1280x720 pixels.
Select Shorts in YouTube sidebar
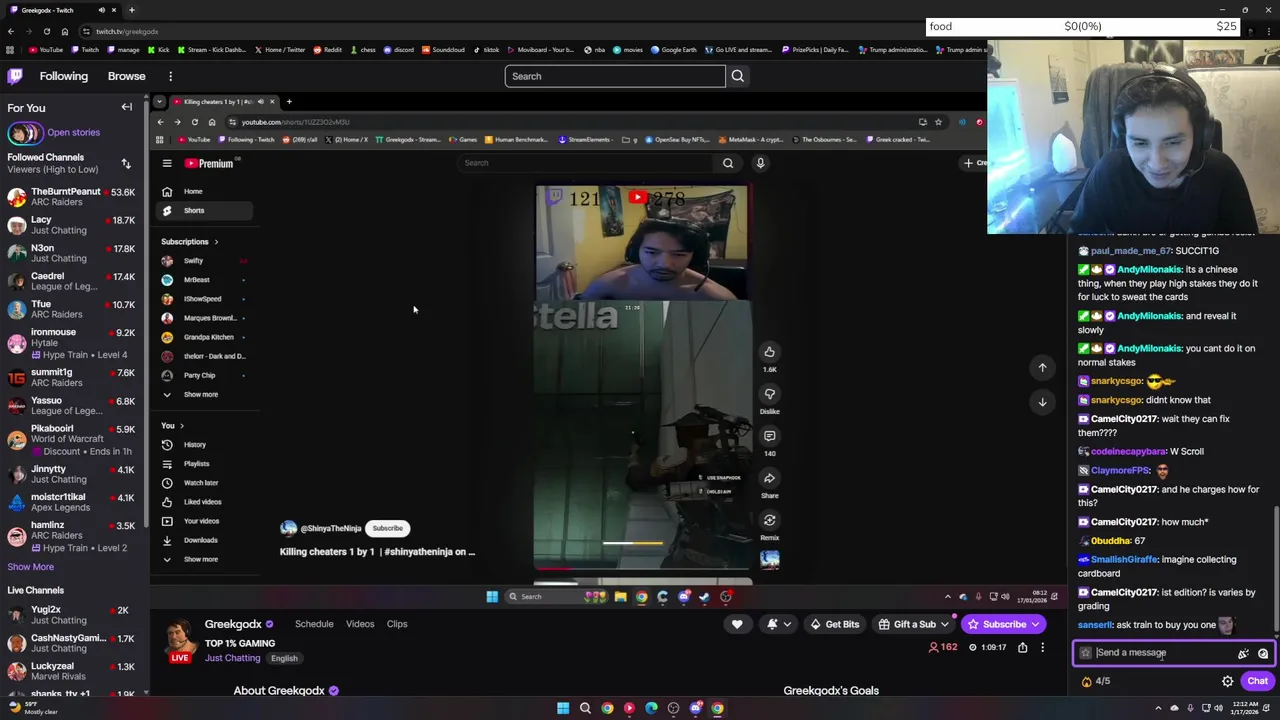click(204, 210)
